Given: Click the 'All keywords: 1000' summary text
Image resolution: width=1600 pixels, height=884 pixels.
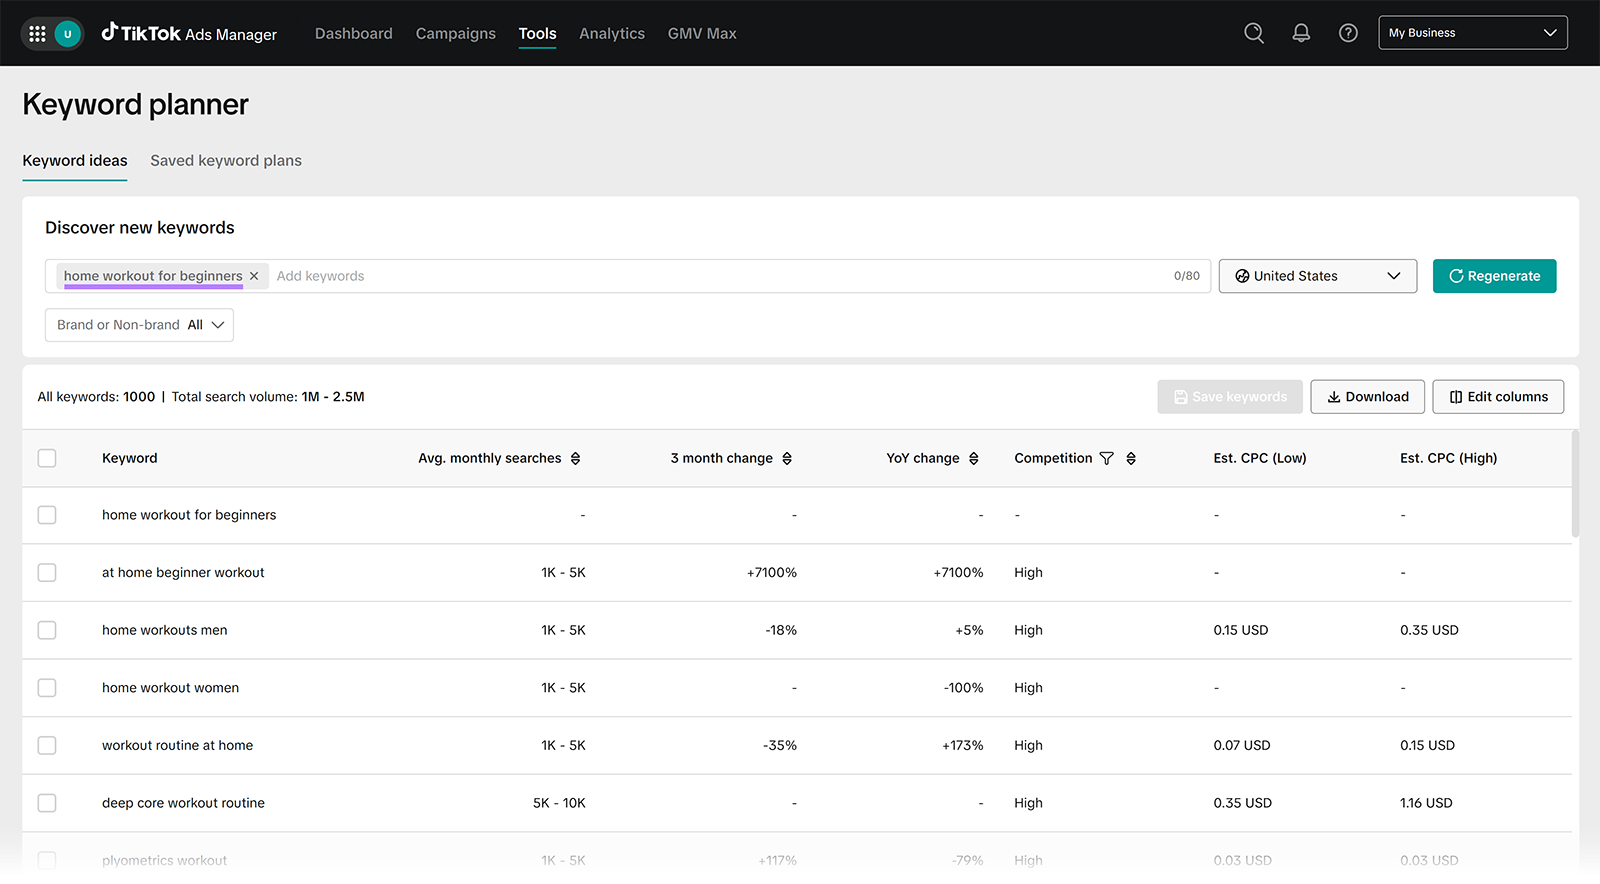Looking at the screenshot, I should point(96,397).
